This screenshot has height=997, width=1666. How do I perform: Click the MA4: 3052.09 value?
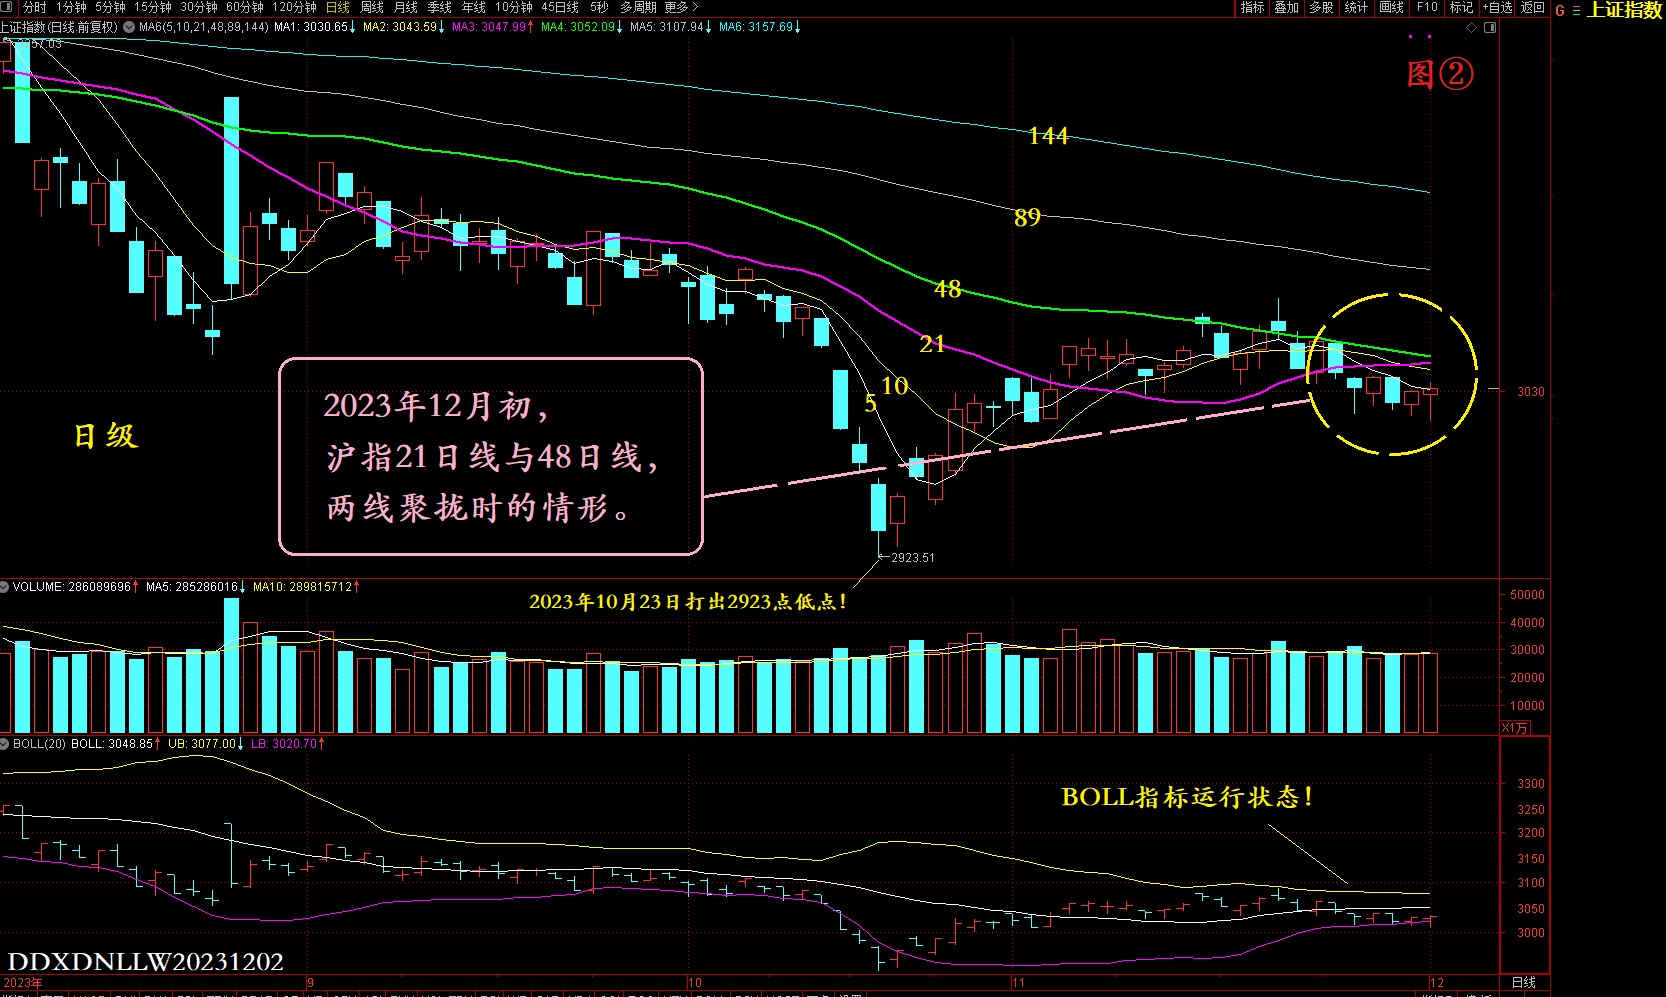click(x=578, y=27)
